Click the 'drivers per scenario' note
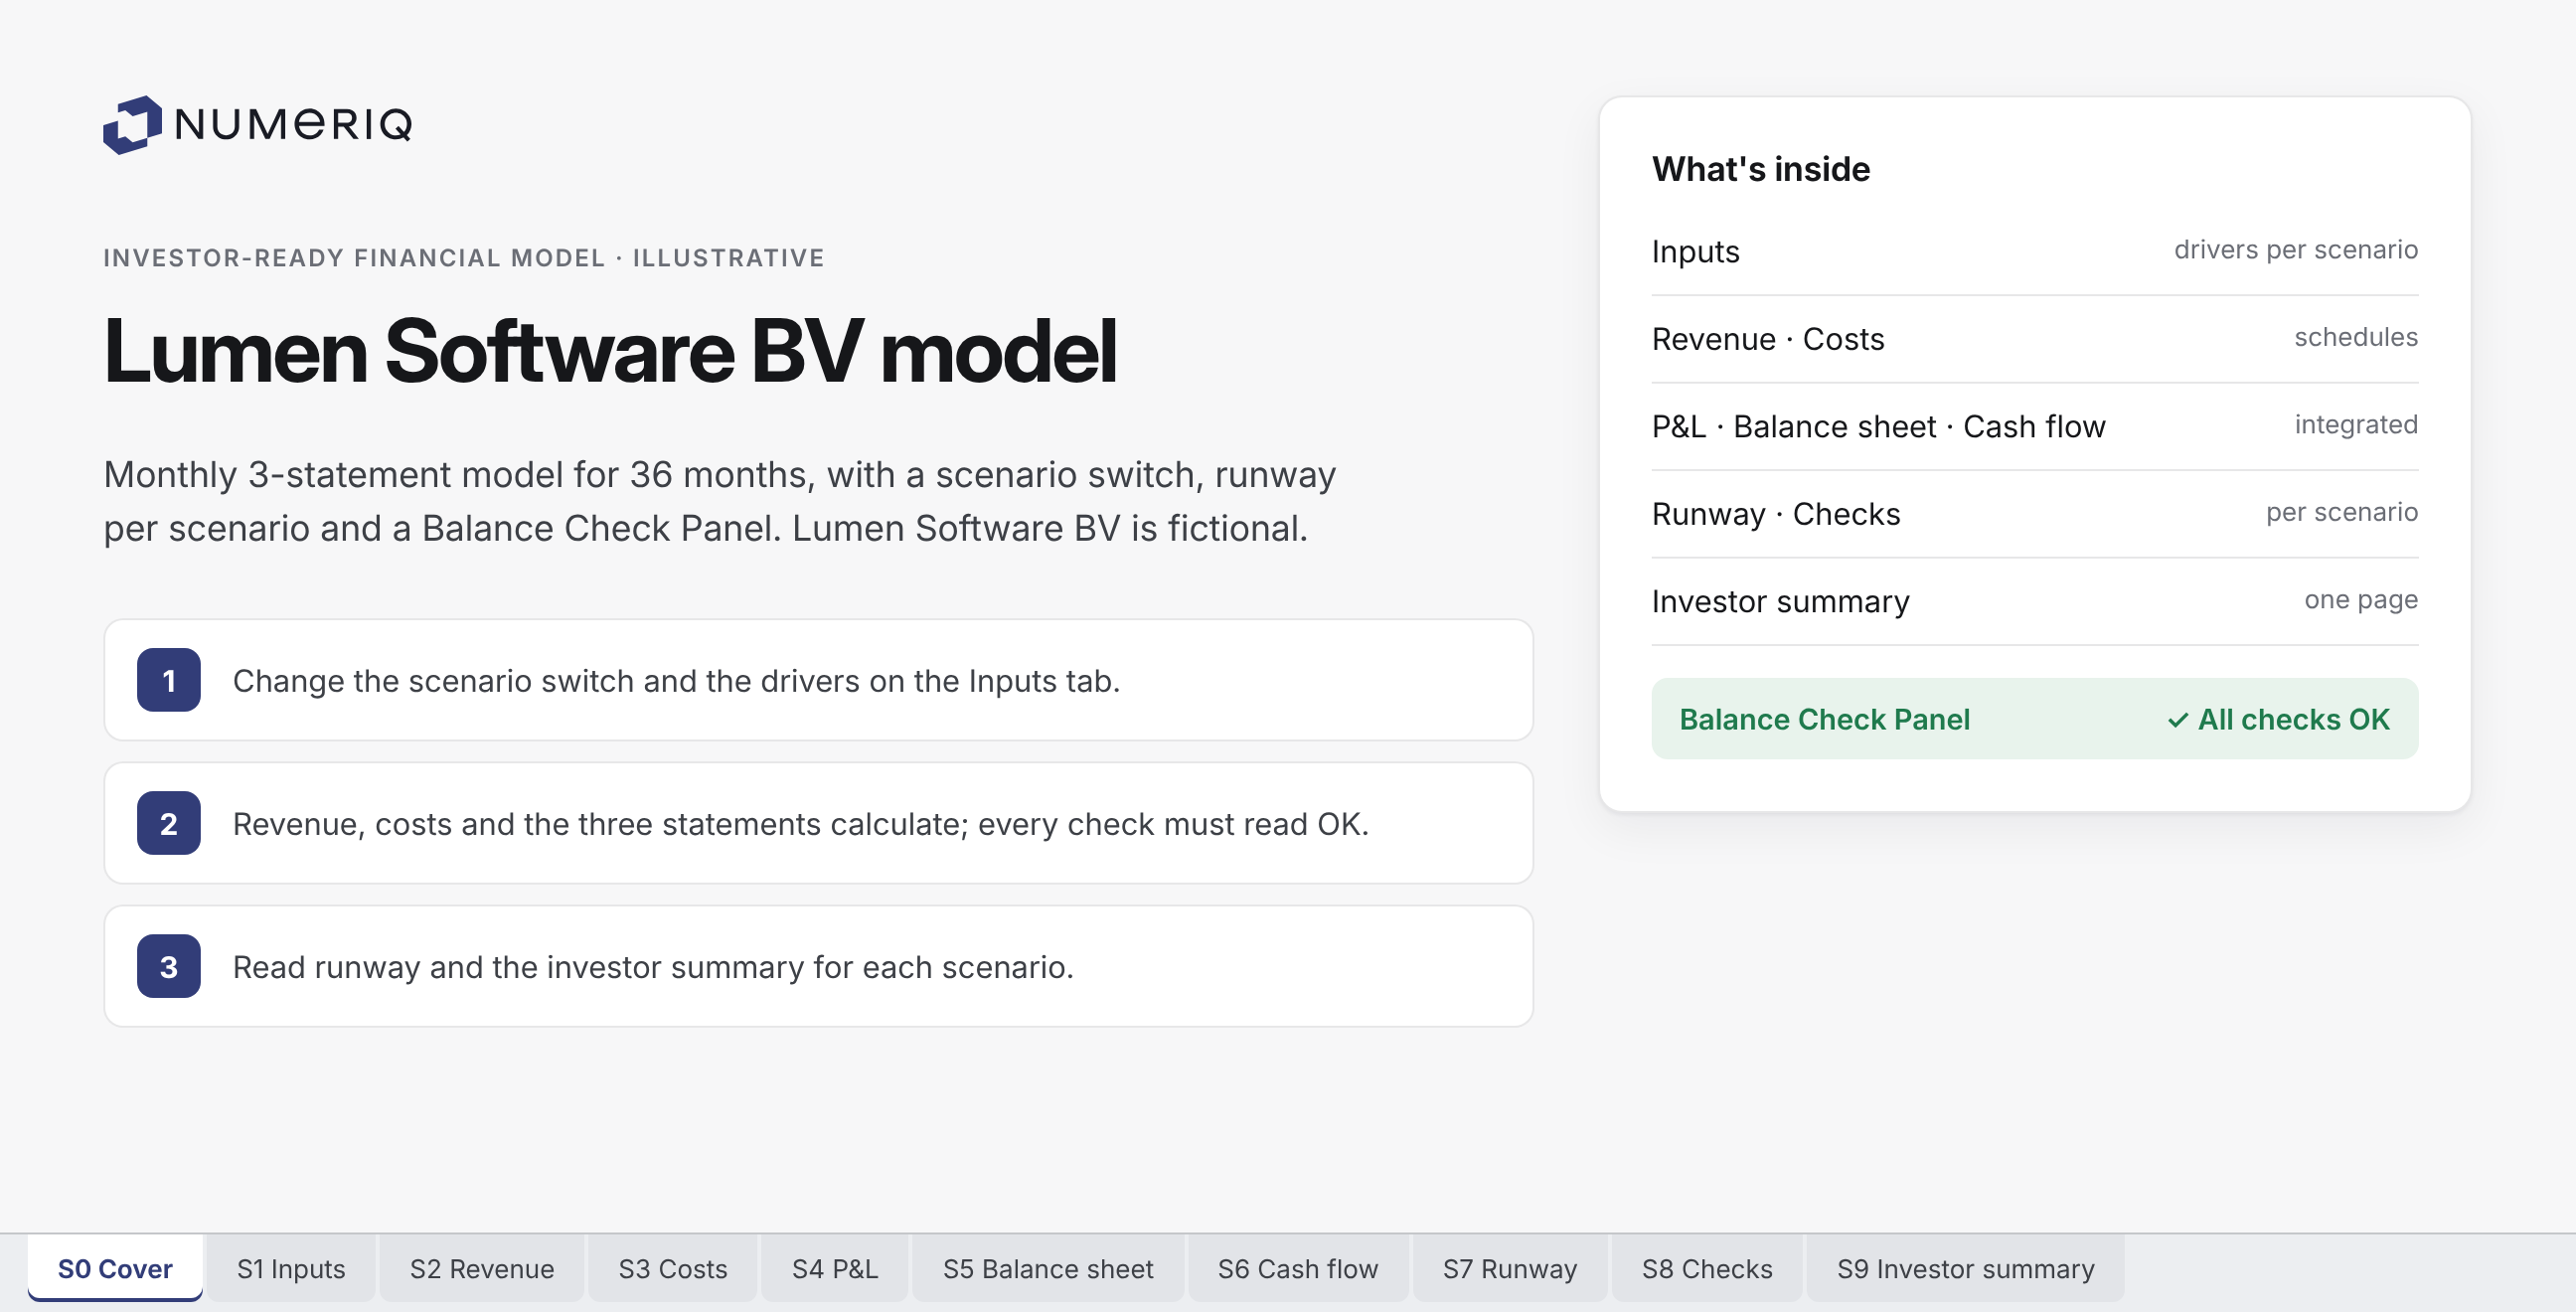 point(2296,250)
